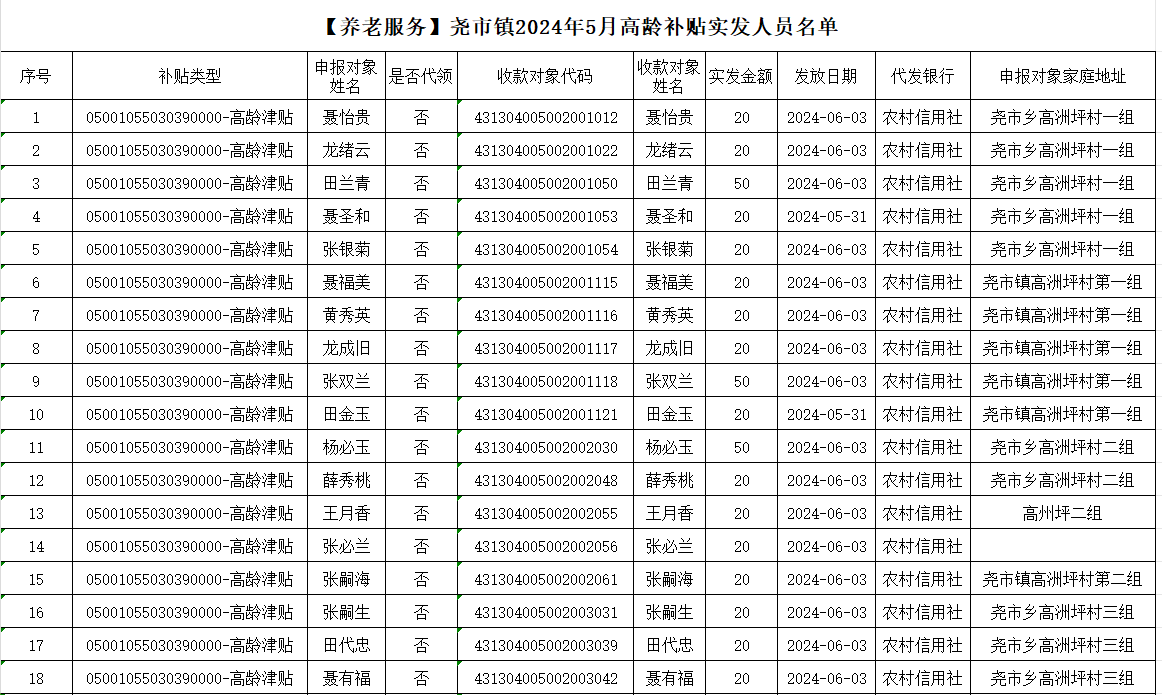Click the empty address cell in row 14
The height and width of the screenshot is (695, 1162).
click(1061, 547)
